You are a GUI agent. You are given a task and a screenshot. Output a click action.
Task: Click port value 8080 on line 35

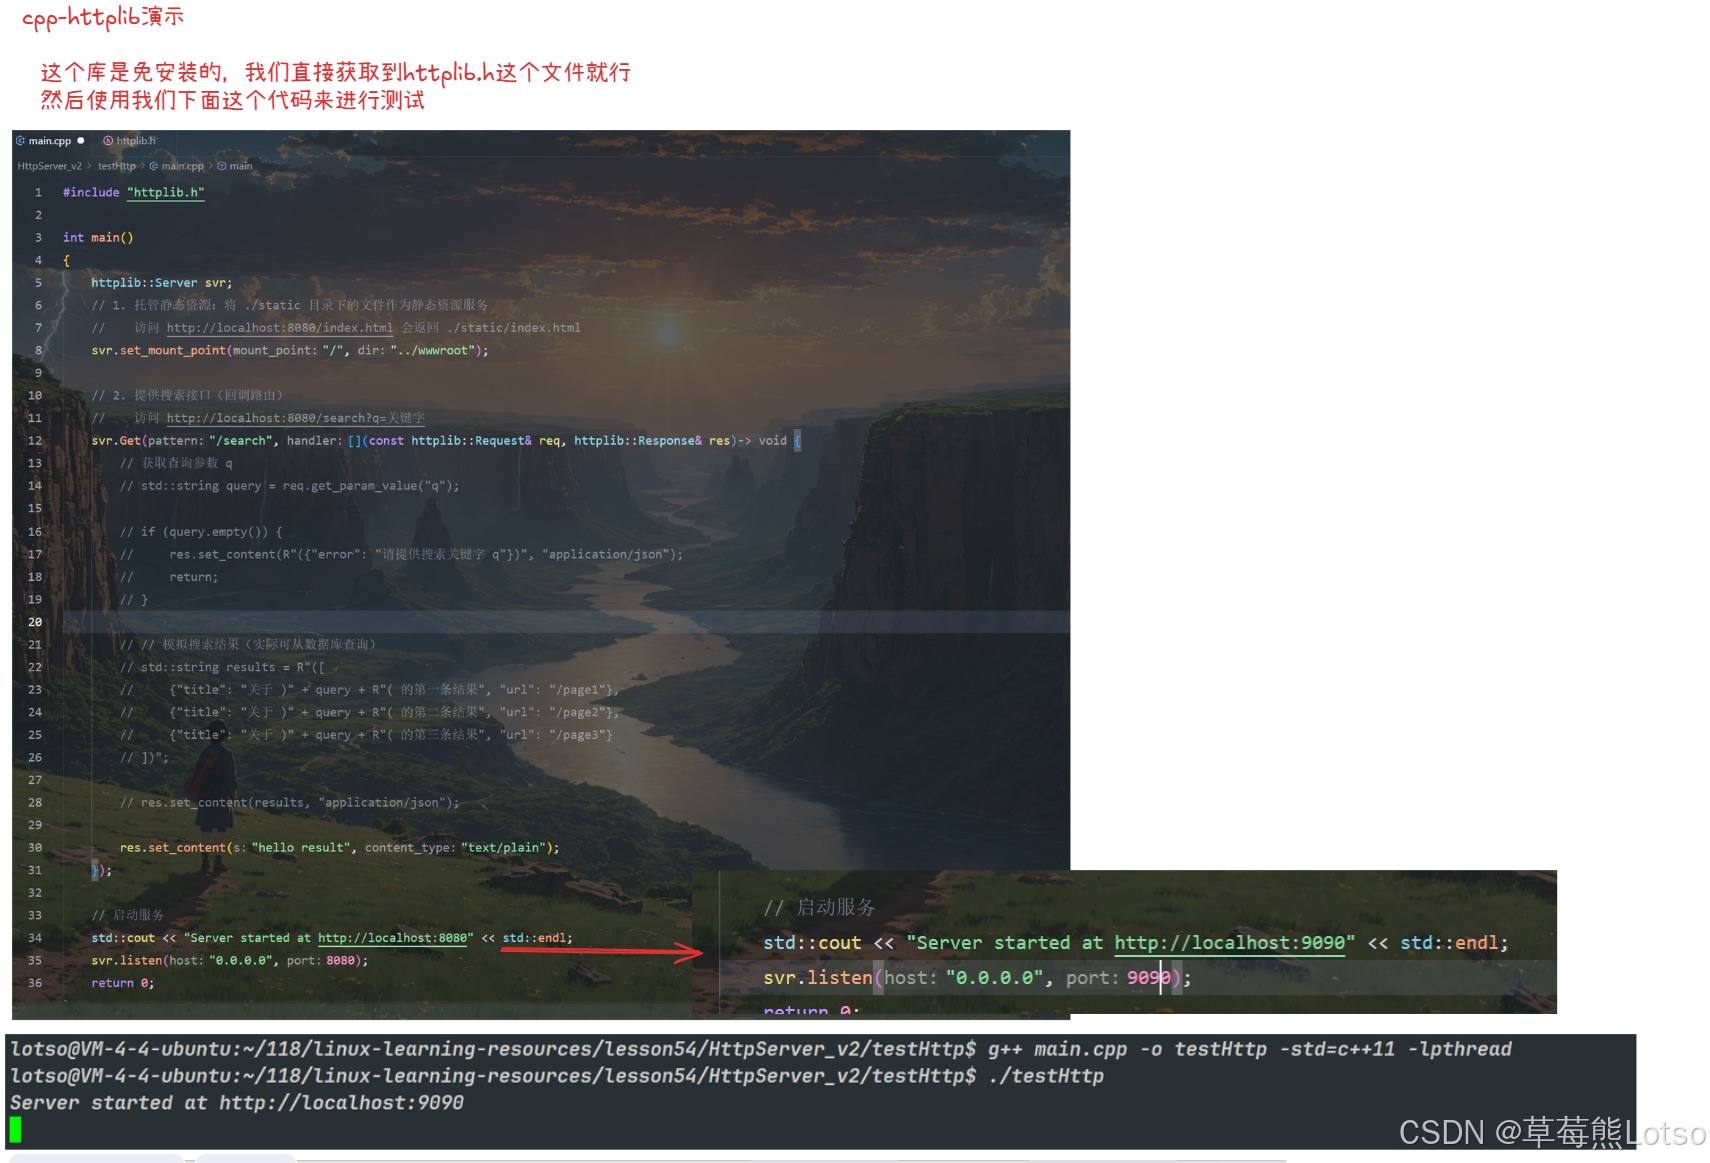pos(340,961)
